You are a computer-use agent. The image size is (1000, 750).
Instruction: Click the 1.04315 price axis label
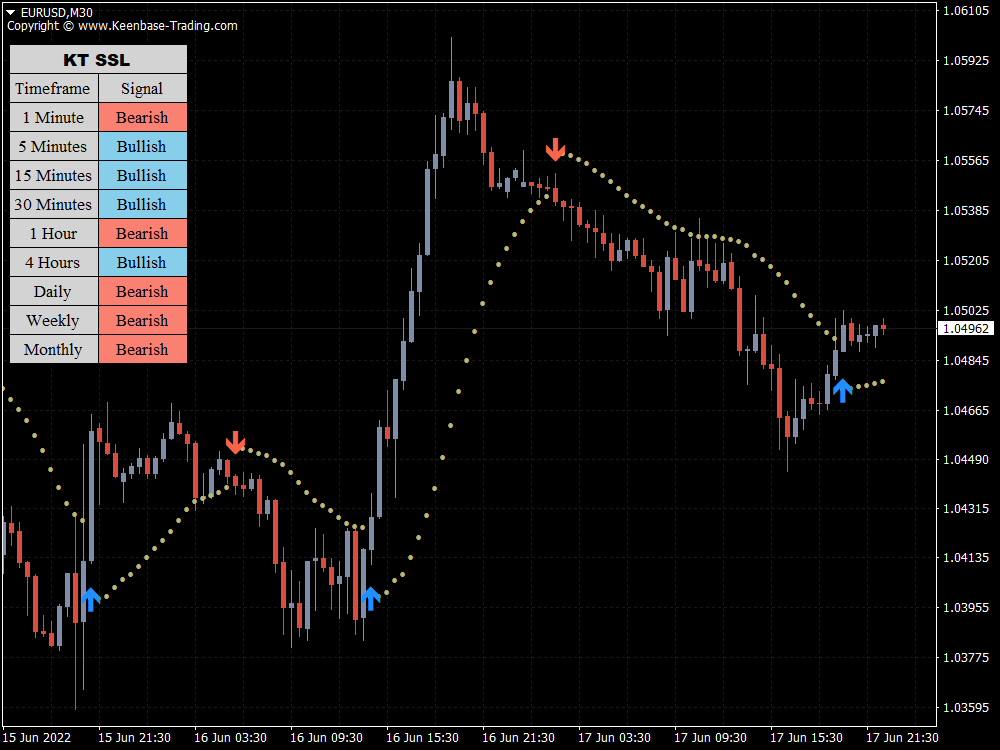click(x=966, y=509)
